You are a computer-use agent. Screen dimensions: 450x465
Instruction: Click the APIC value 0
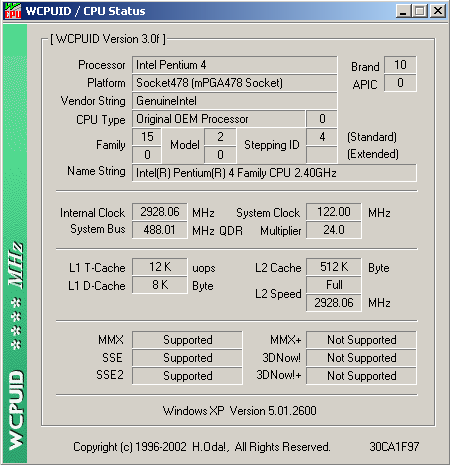(400, 83)
